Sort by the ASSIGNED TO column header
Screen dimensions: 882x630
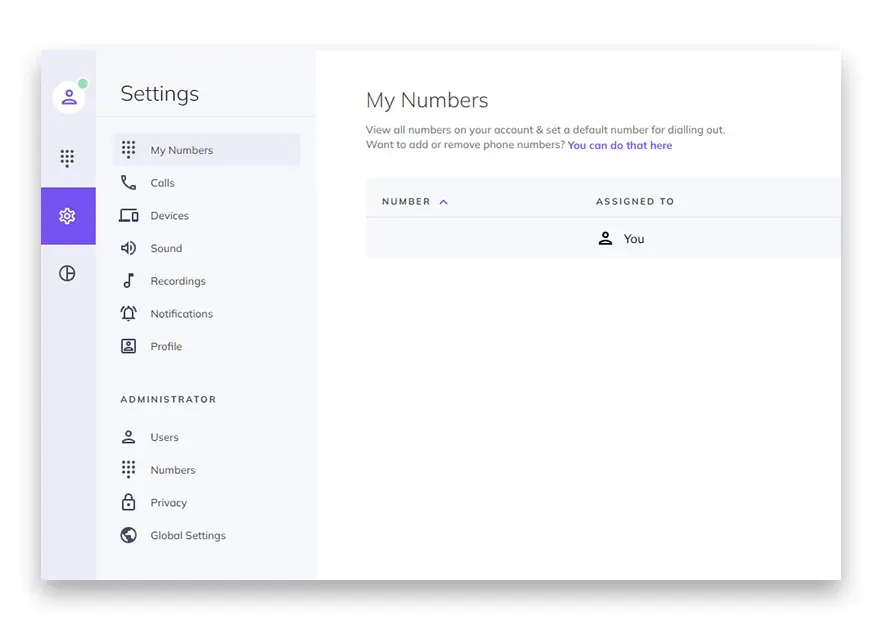click(635, 201)
